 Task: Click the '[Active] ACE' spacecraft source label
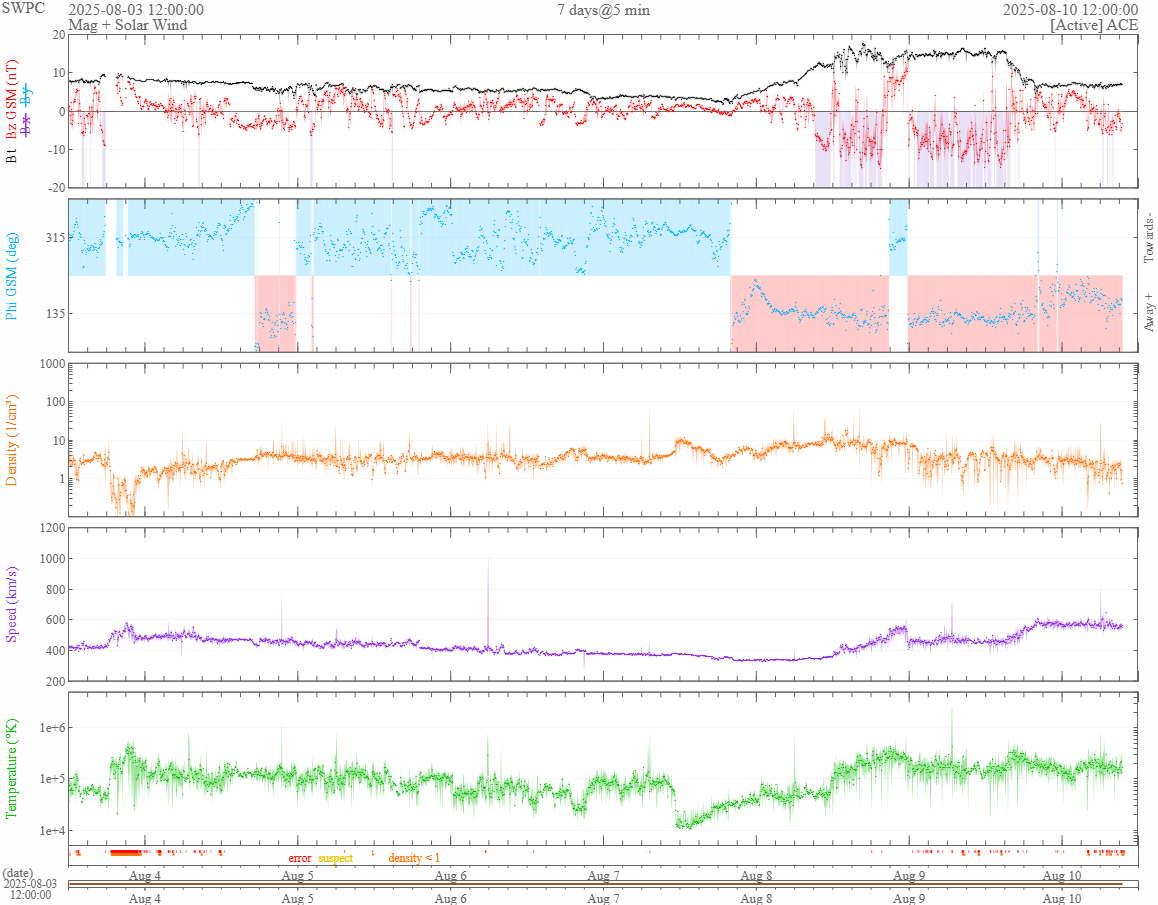coord(1094,25)
